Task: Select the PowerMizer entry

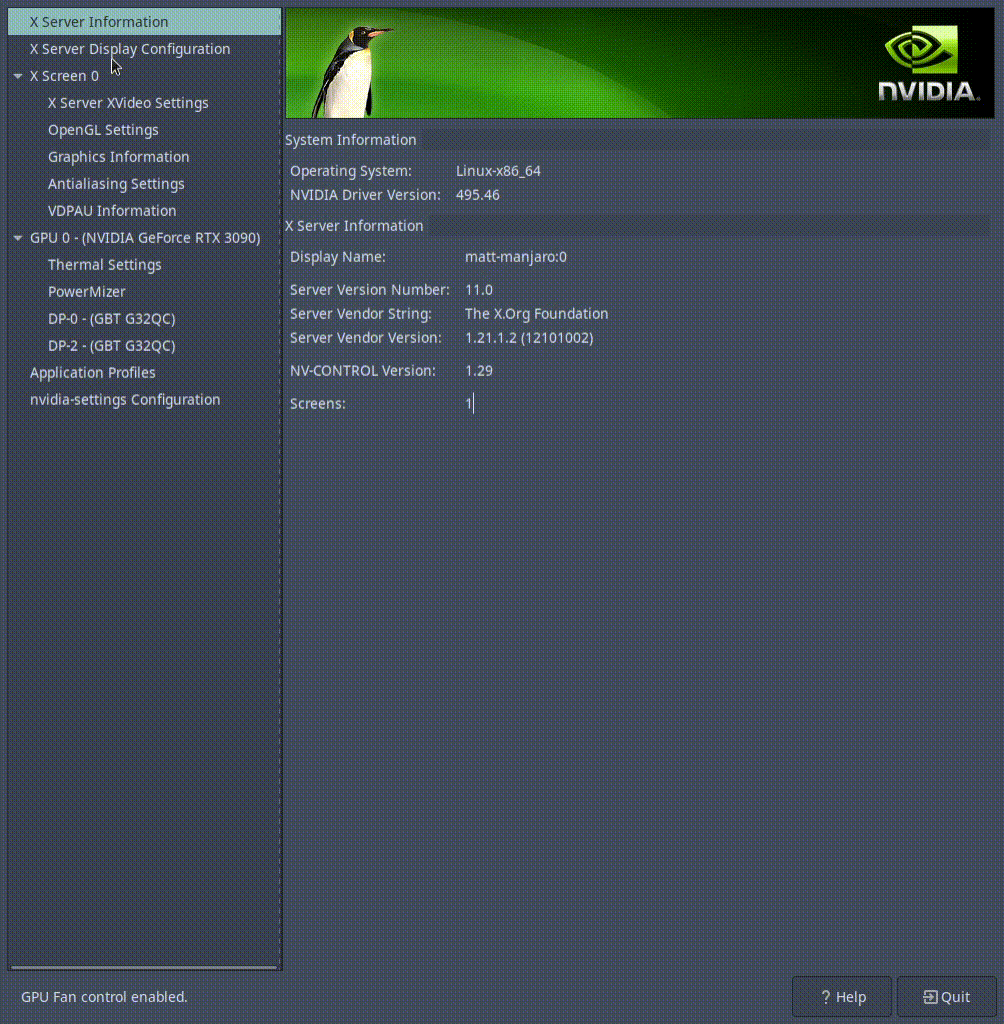Action: (x=87, y=292)
